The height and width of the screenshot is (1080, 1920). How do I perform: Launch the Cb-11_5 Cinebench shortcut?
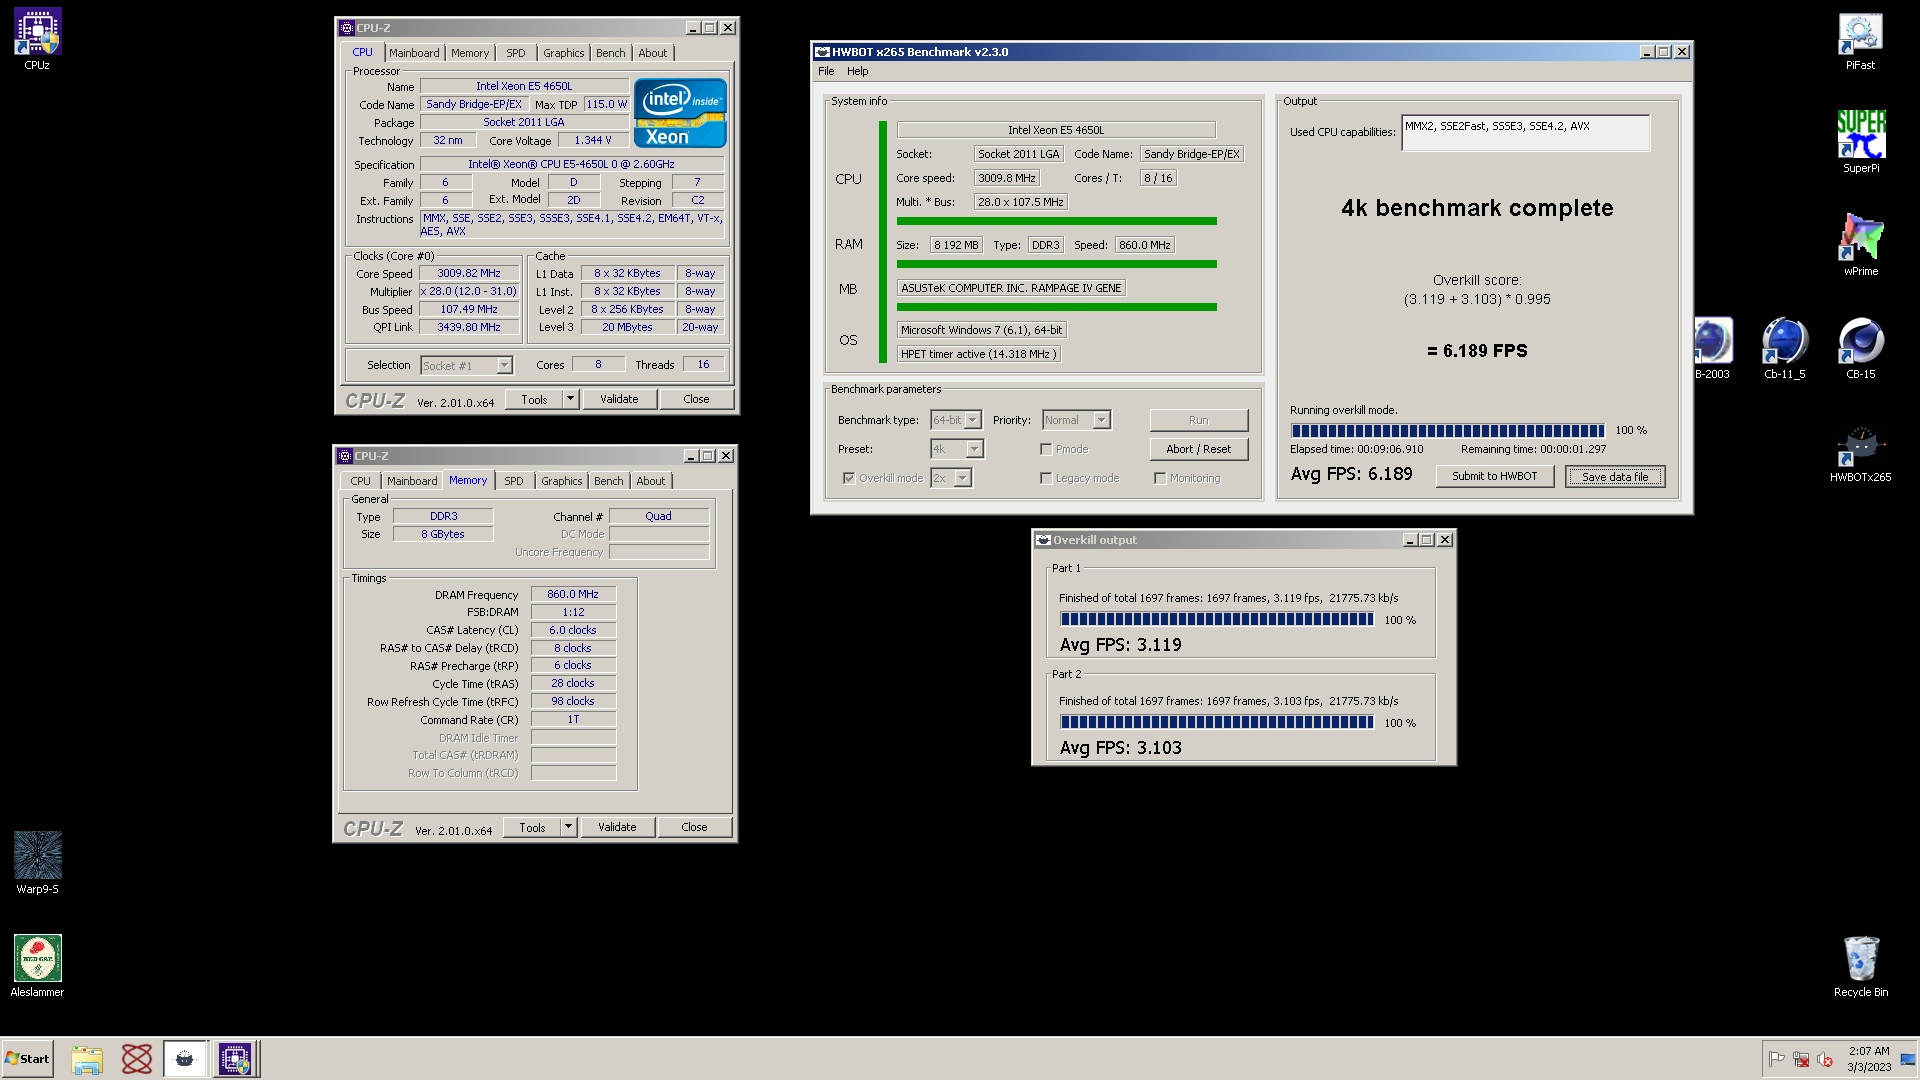(x=1784, y=348)
